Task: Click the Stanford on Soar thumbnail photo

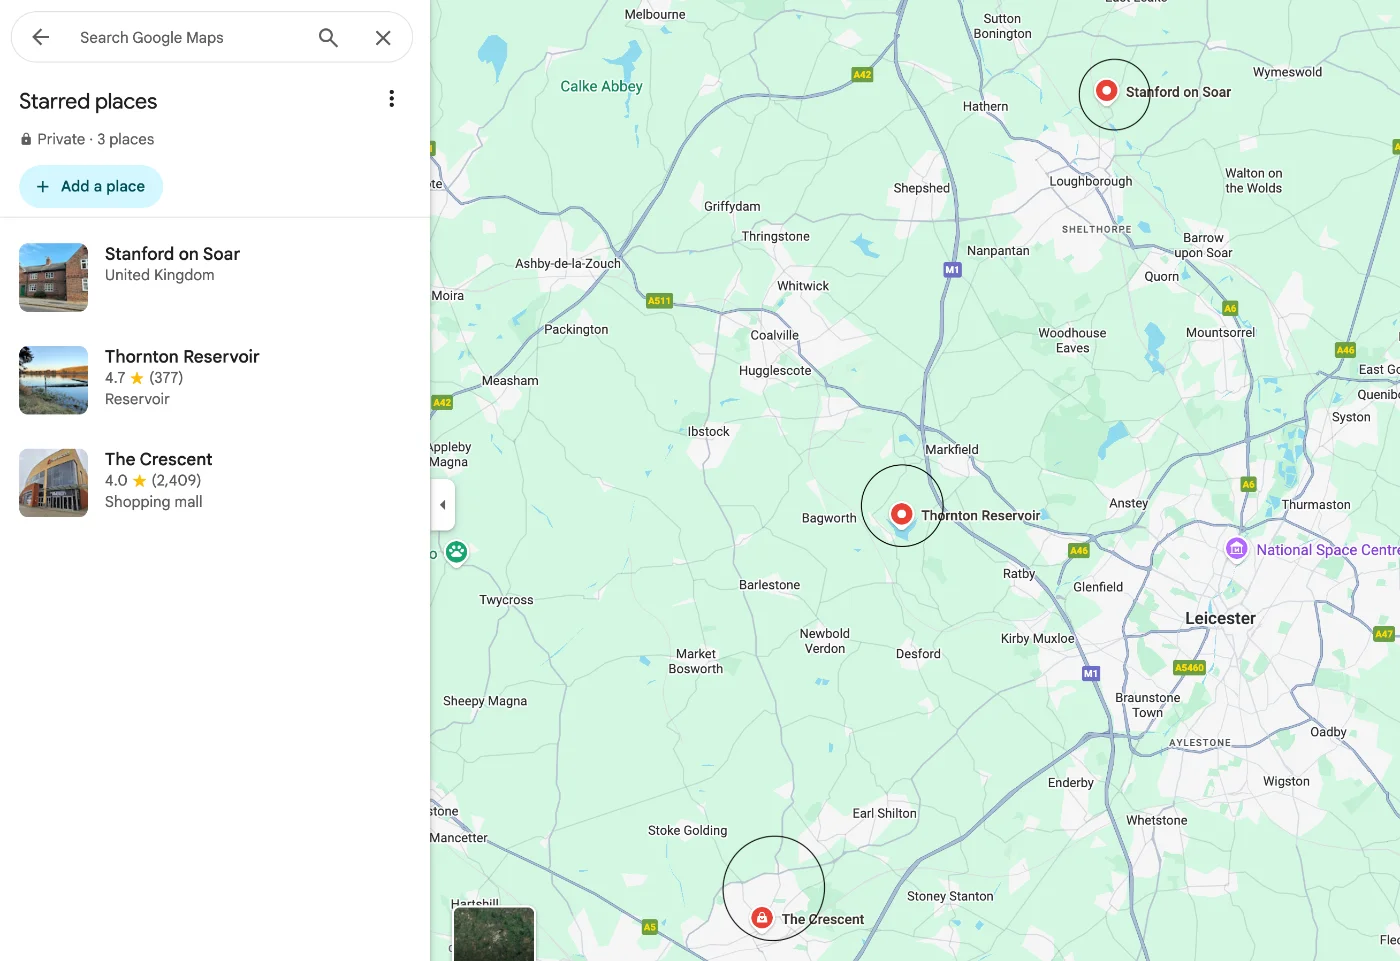Action: [54, 278]
